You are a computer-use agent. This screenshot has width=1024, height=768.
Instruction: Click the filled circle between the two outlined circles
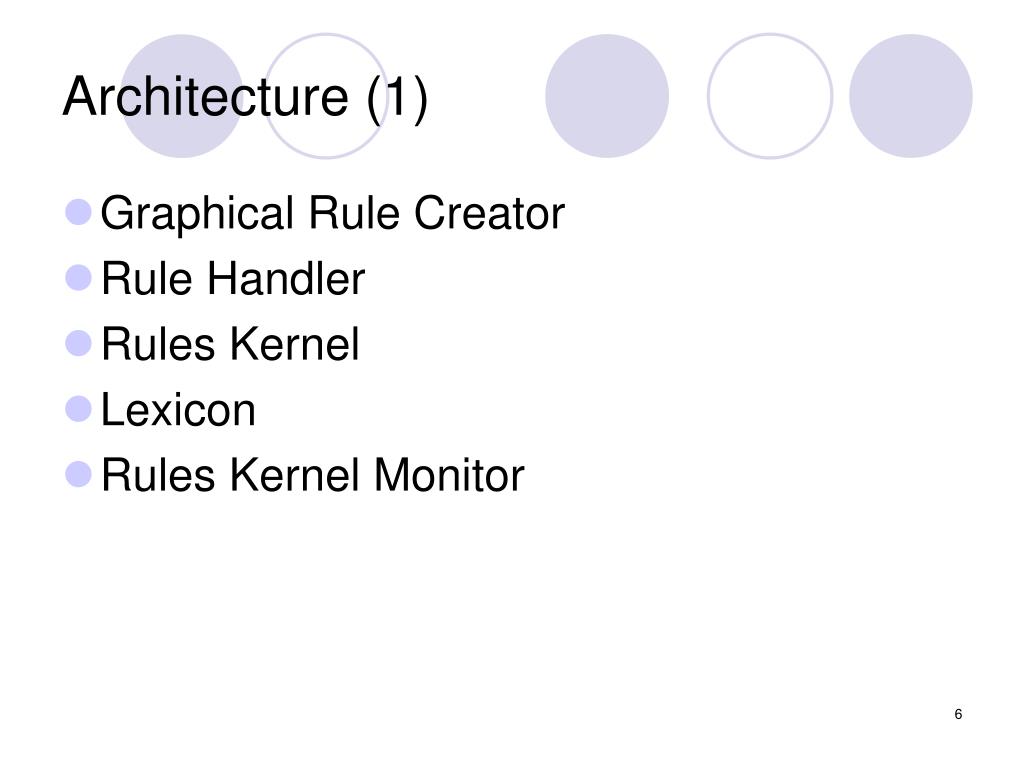pyautogui.click(x=607, y=96)
